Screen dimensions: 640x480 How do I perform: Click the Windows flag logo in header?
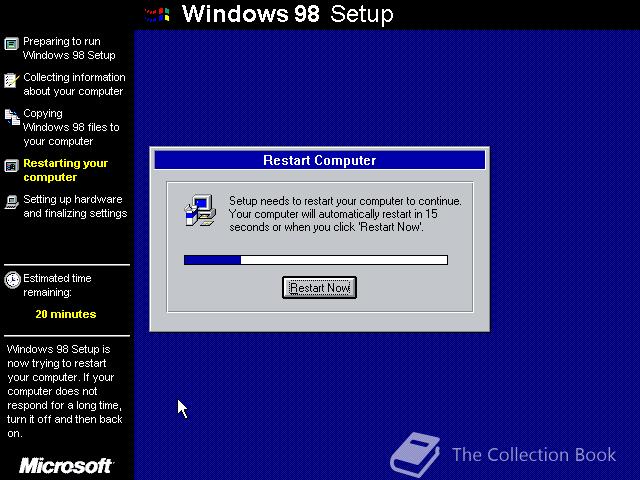click(157, 15)
